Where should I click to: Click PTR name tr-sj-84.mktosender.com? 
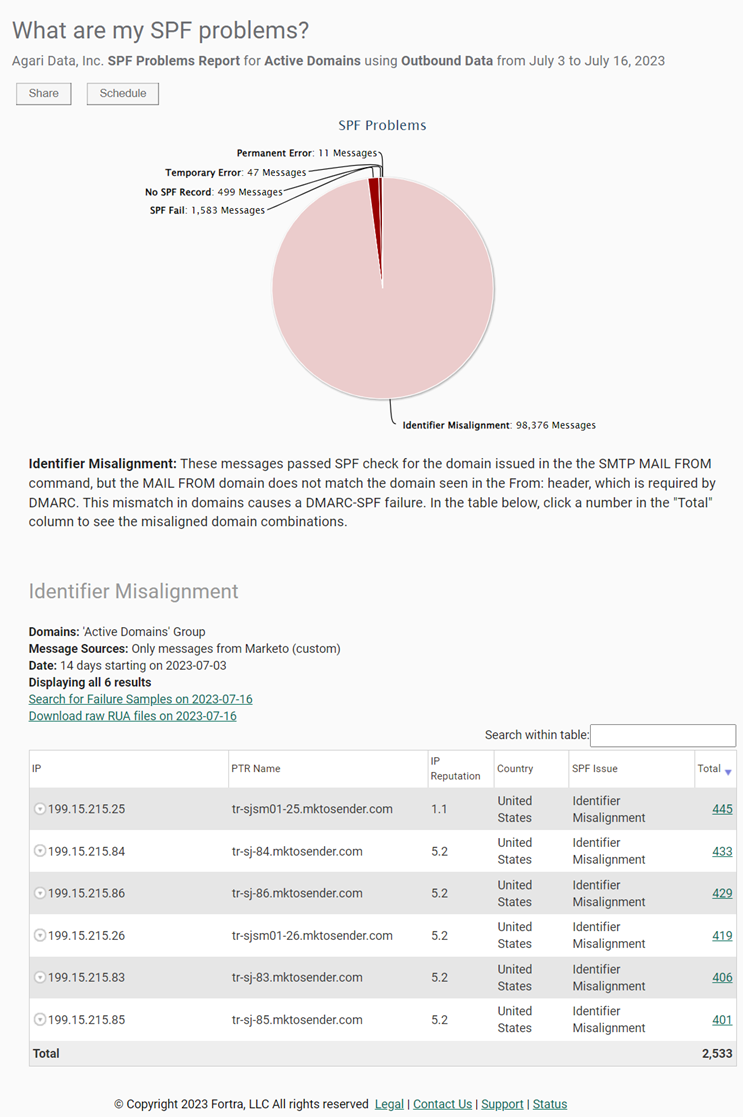tap(297, 851)
